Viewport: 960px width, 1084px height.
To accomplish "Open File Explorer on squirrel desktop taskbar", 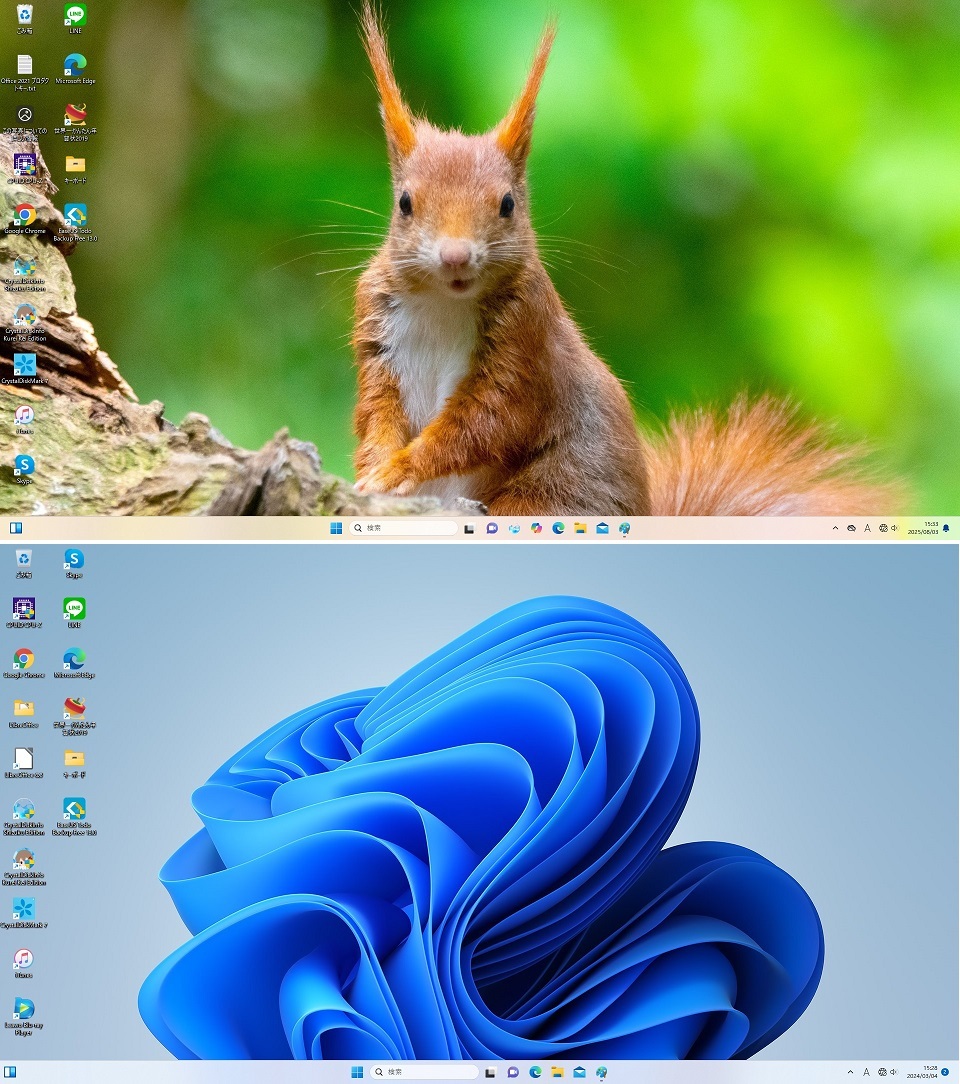I will (x=581, y=528).
